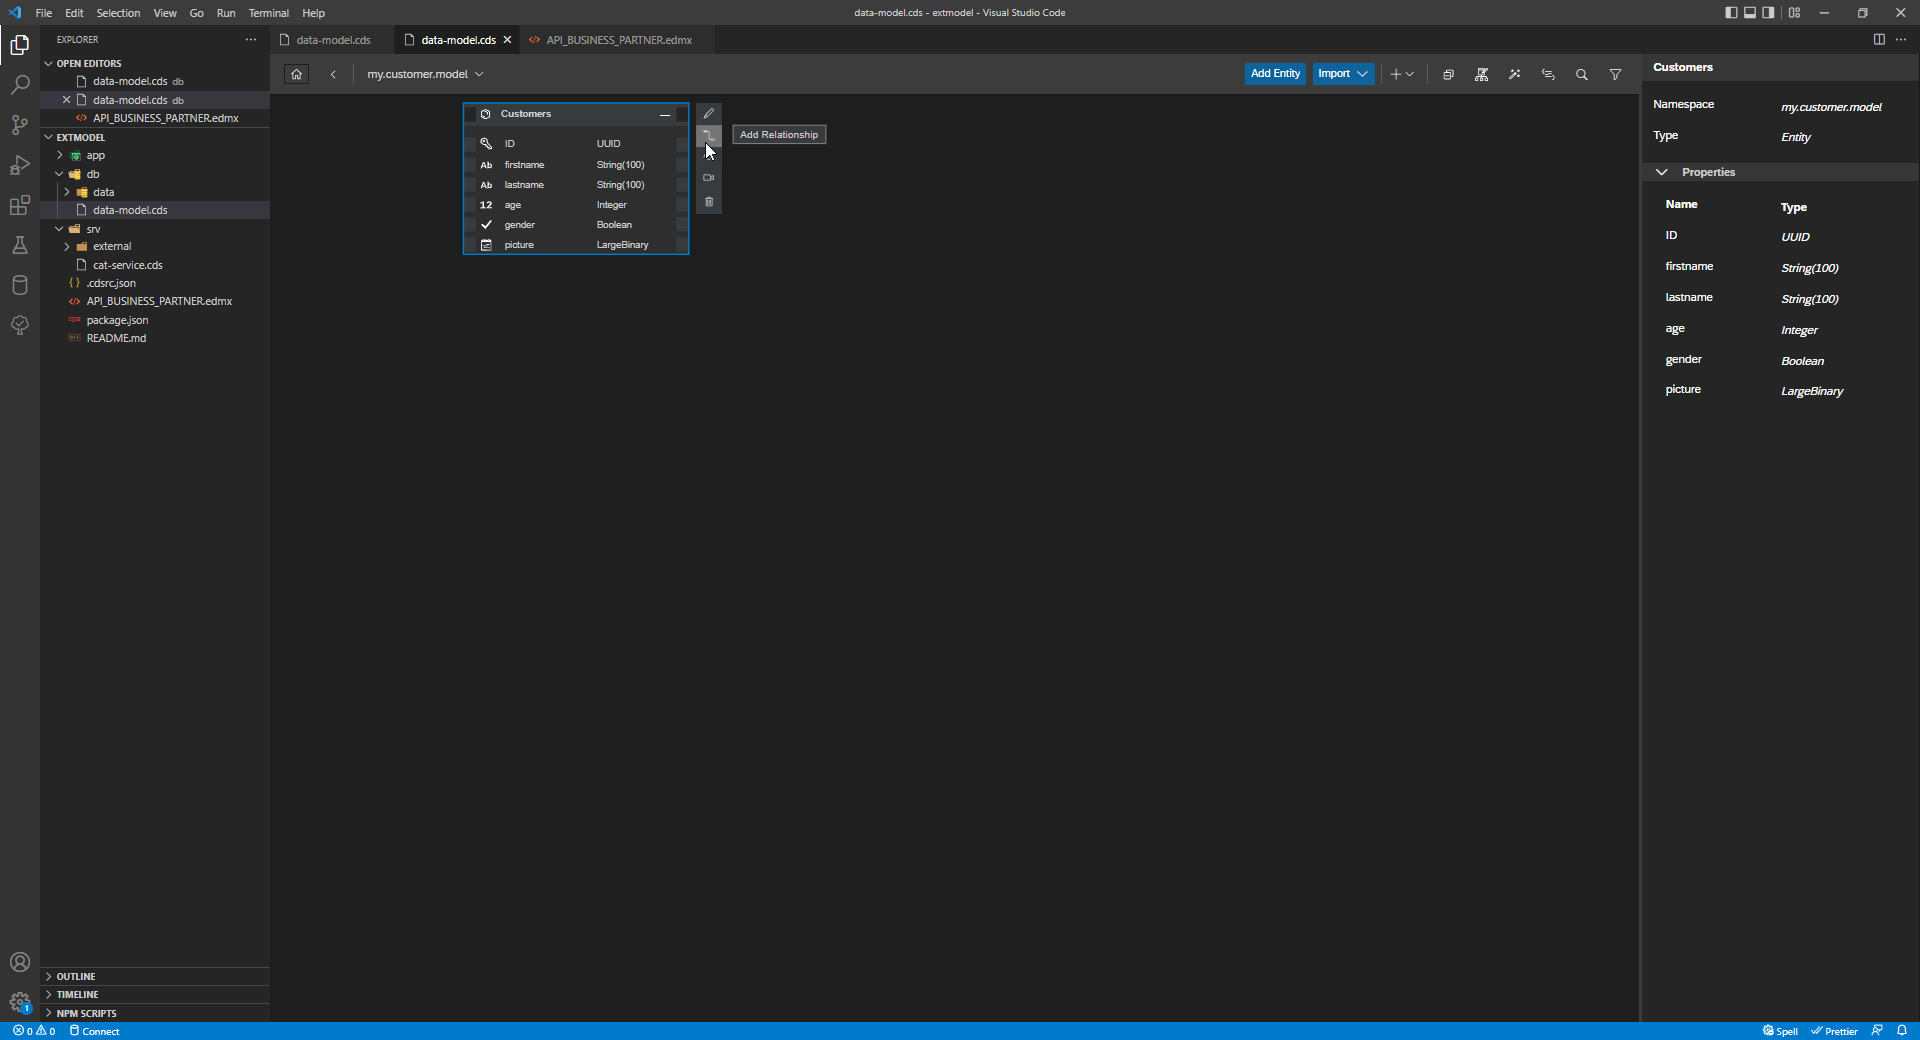
Task: Open the Import dropdown arrow
Action: tap(1363, 73)
